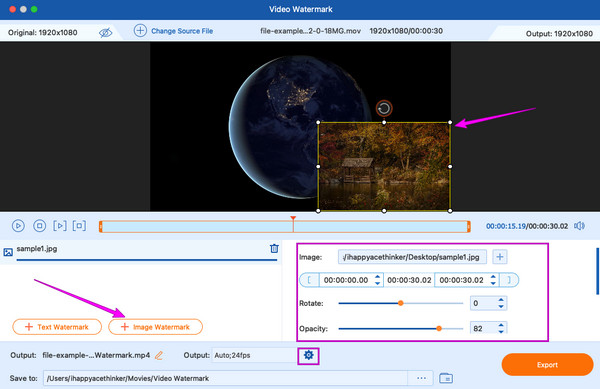
Task: Click the image icon beside sample1.jpg
Action: [8, 252]
